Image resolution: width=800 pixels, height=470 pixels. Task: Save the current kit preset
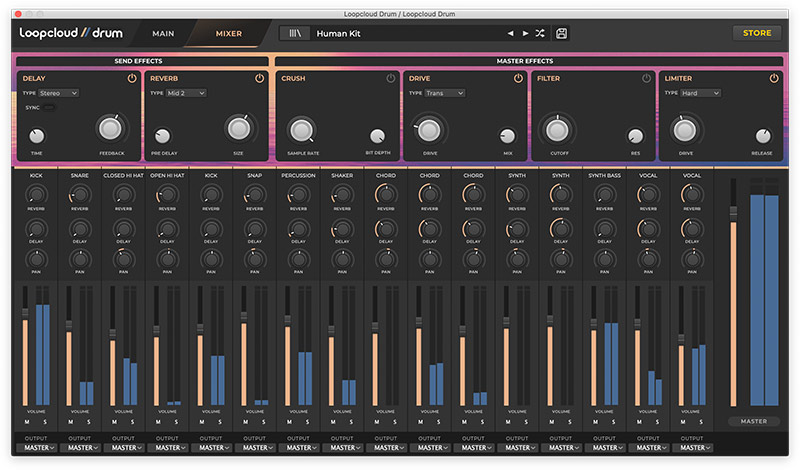[x=561, y=34]
